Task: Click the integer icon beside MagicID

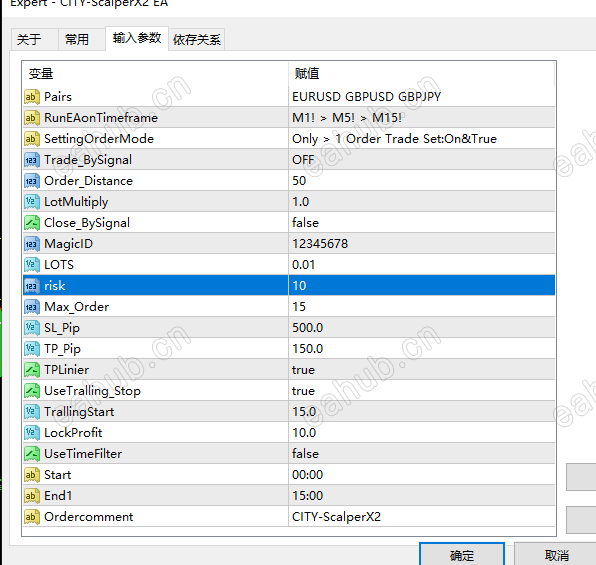Action: (x=32, y=244)
